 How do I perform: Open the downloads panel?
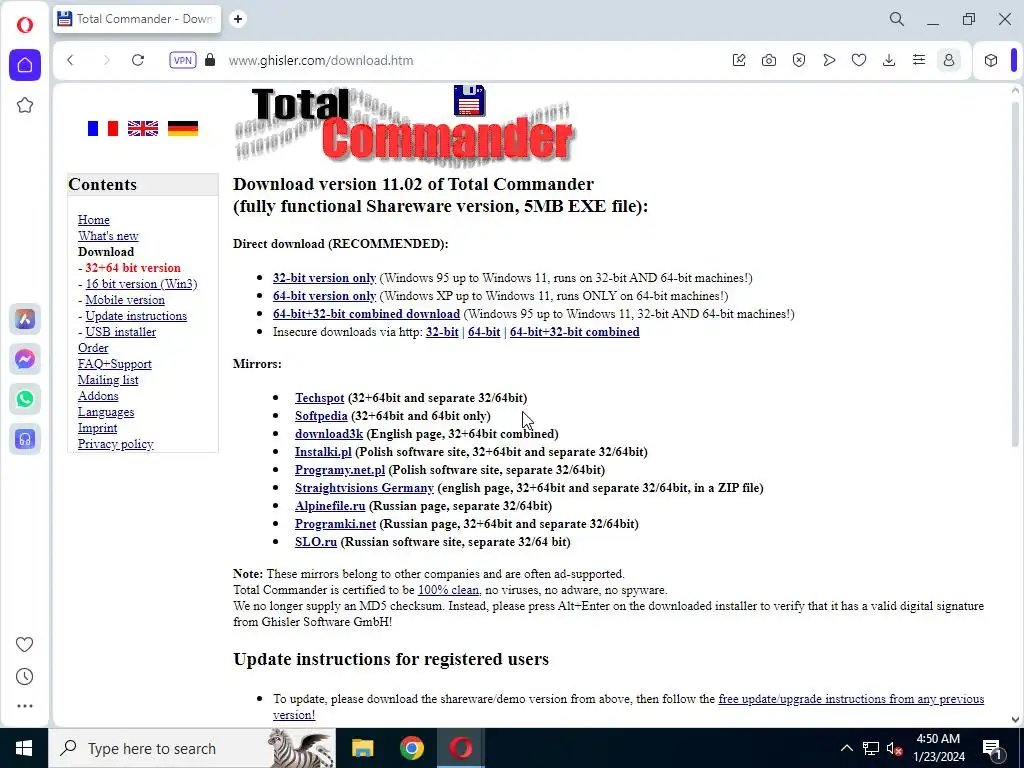(889, 60)
